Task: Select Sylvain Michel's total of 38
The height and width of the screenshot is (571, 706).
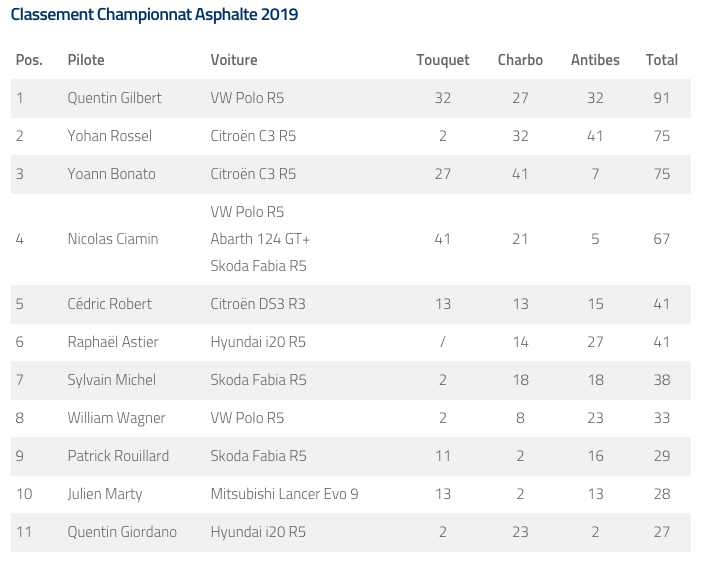Action: 661,380
